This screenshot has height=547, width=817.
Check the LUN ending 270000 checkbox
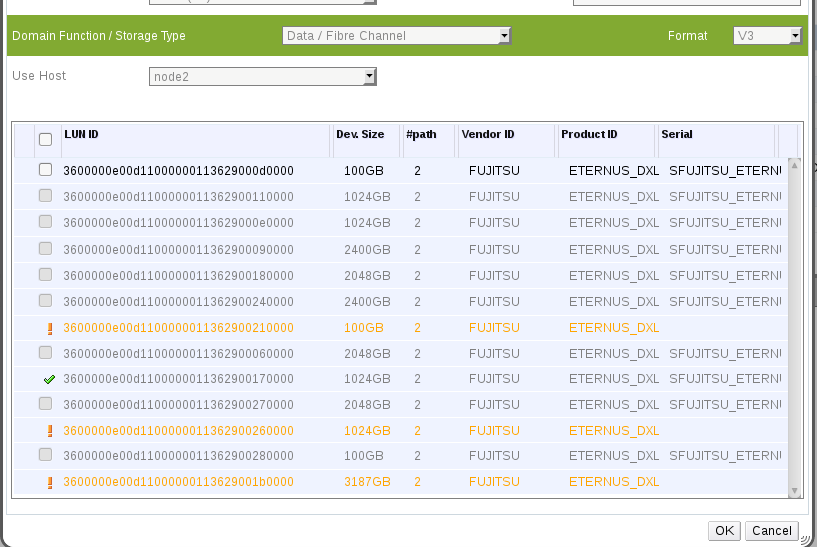coord(45,404)
